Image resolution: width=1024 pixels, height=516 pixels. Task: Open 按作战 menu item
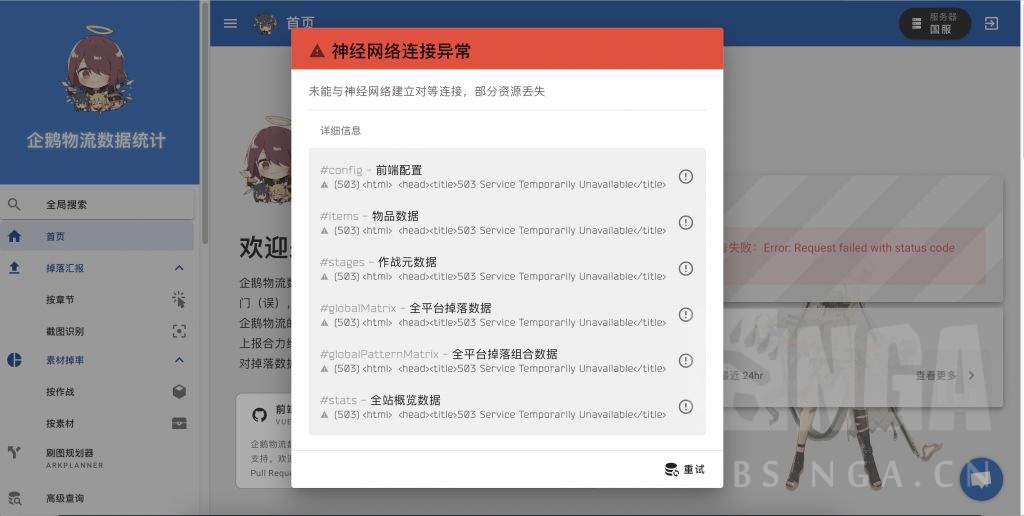click(x=97, y=391)
